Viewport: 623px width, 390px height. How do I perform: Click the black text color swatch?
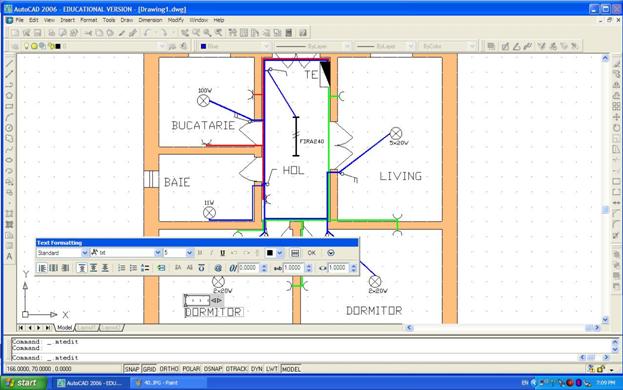[270, 253]
